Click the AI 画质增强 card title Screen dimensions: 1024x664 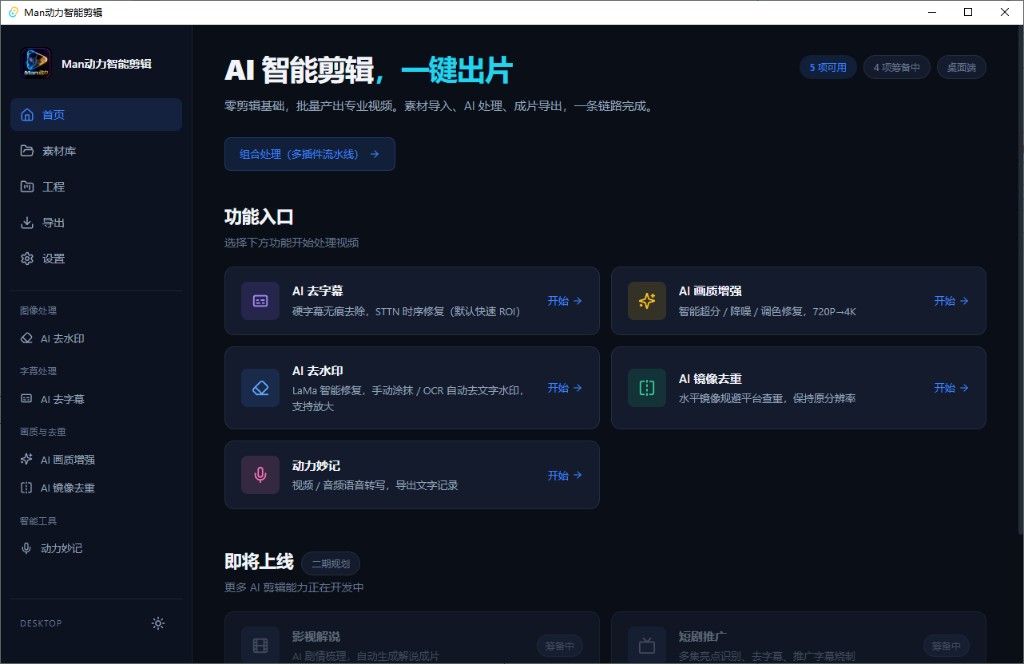[710, 291]
